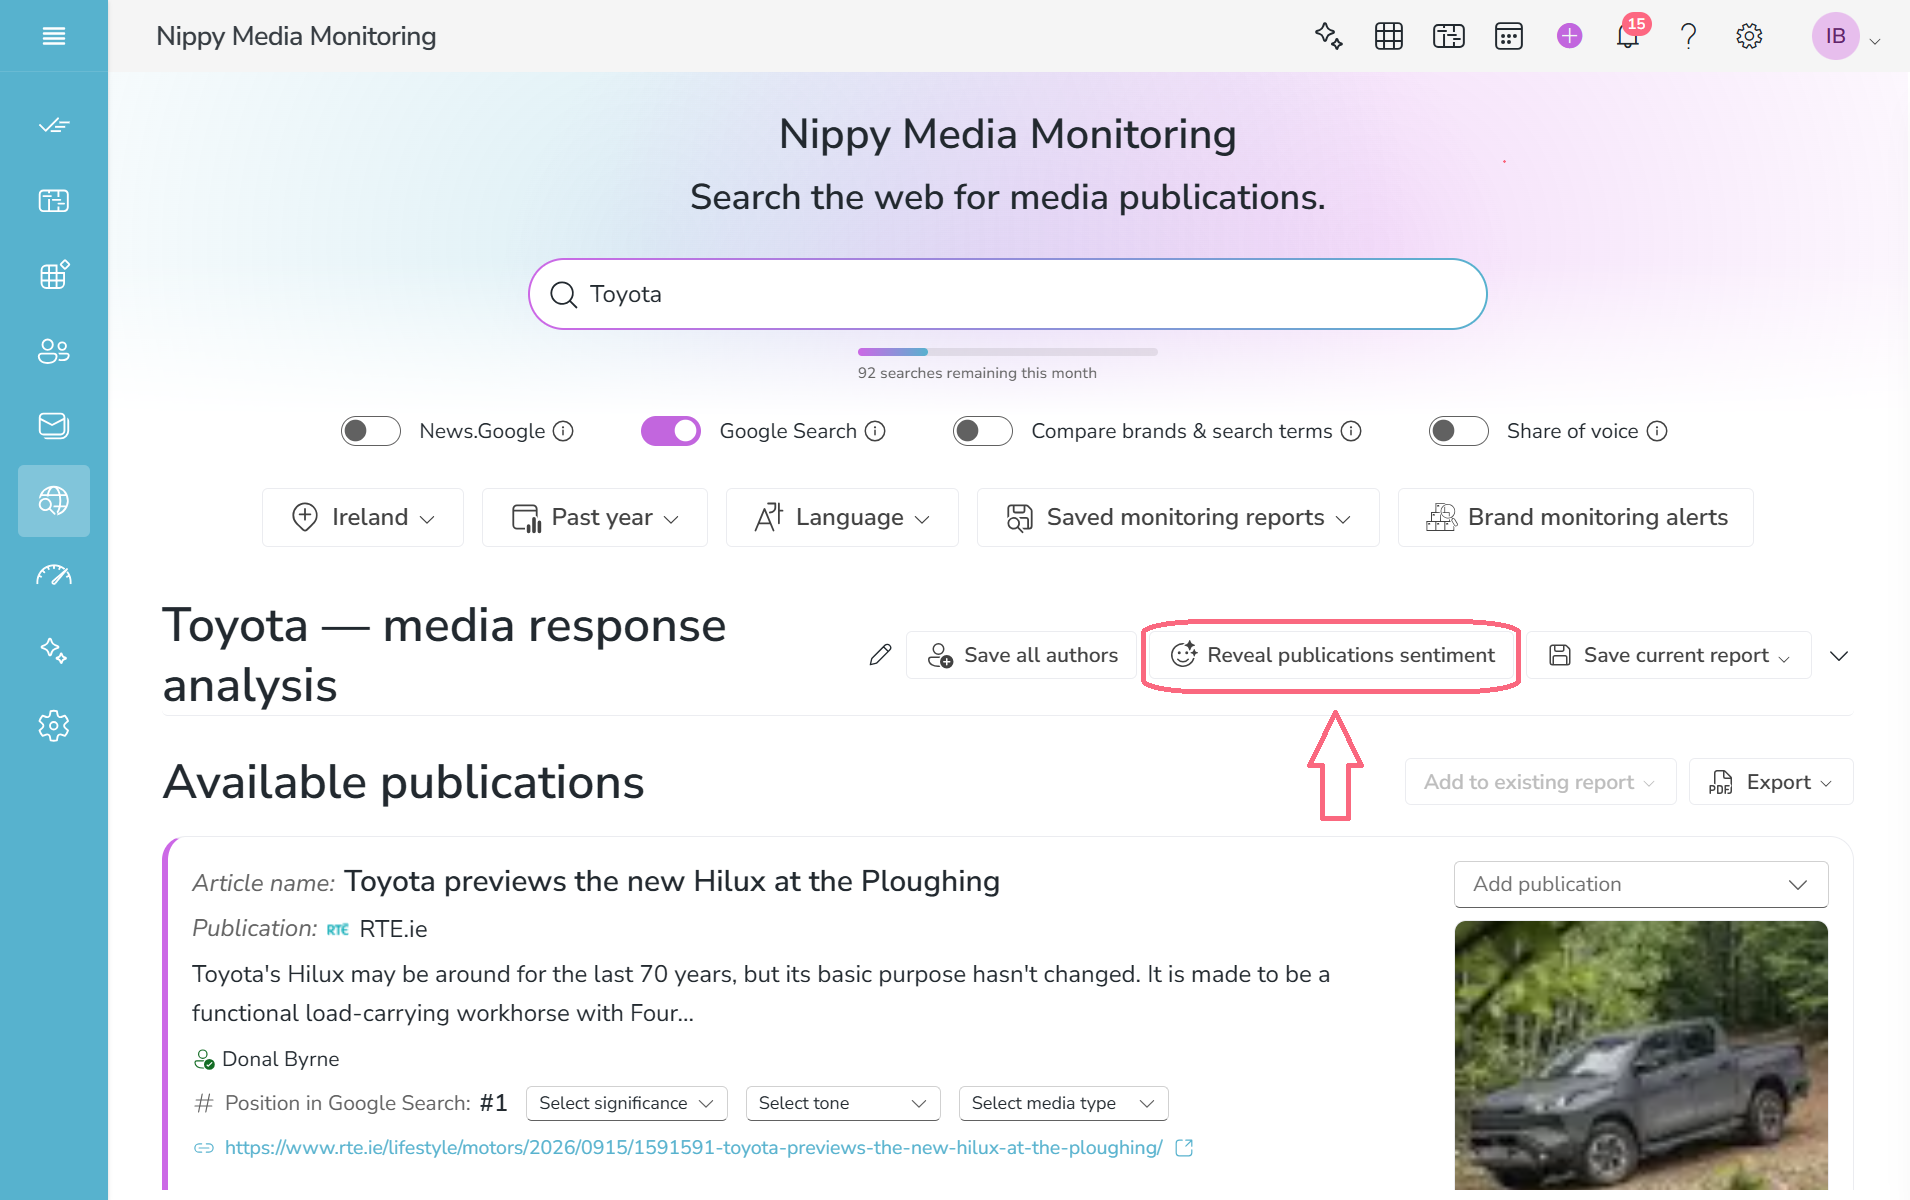
Task: Open the speedometer dashboard icon in sidebar
Action: 54,575
